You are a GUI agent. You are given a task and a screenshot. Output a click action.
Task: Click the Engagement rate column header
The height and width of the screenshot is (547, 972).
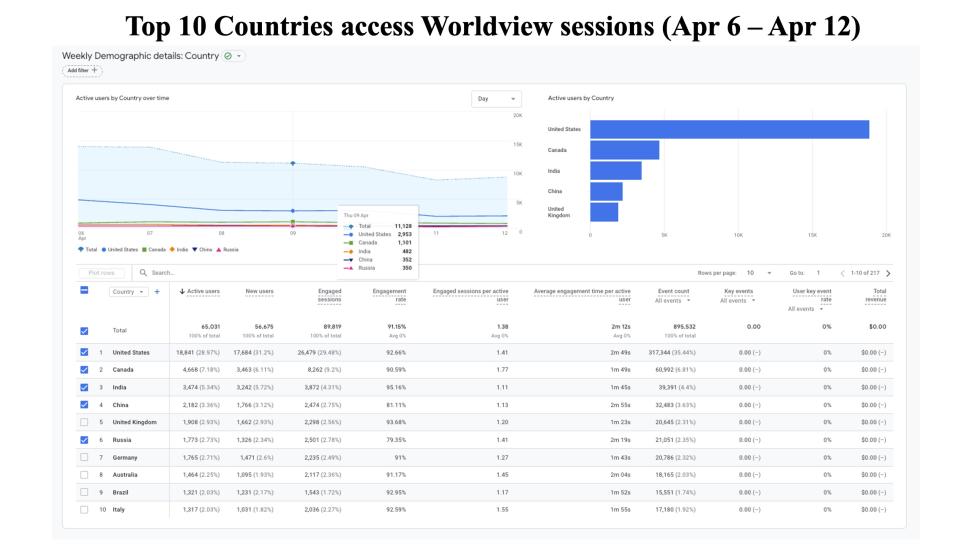[389, 295]
